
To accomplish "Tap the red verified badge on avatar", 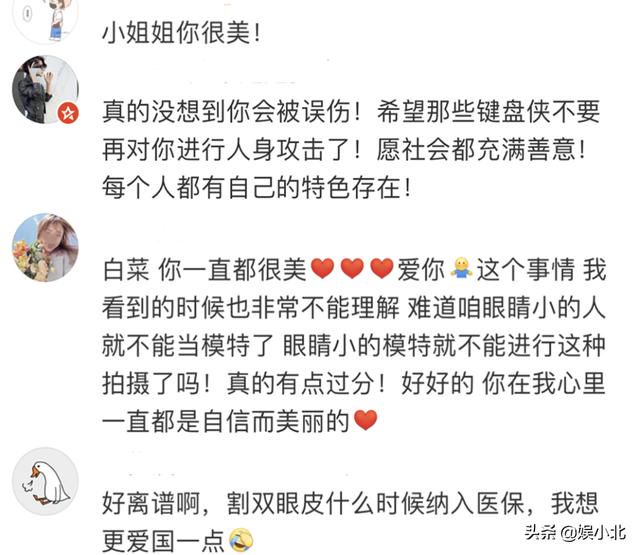I will click(68, 113).
